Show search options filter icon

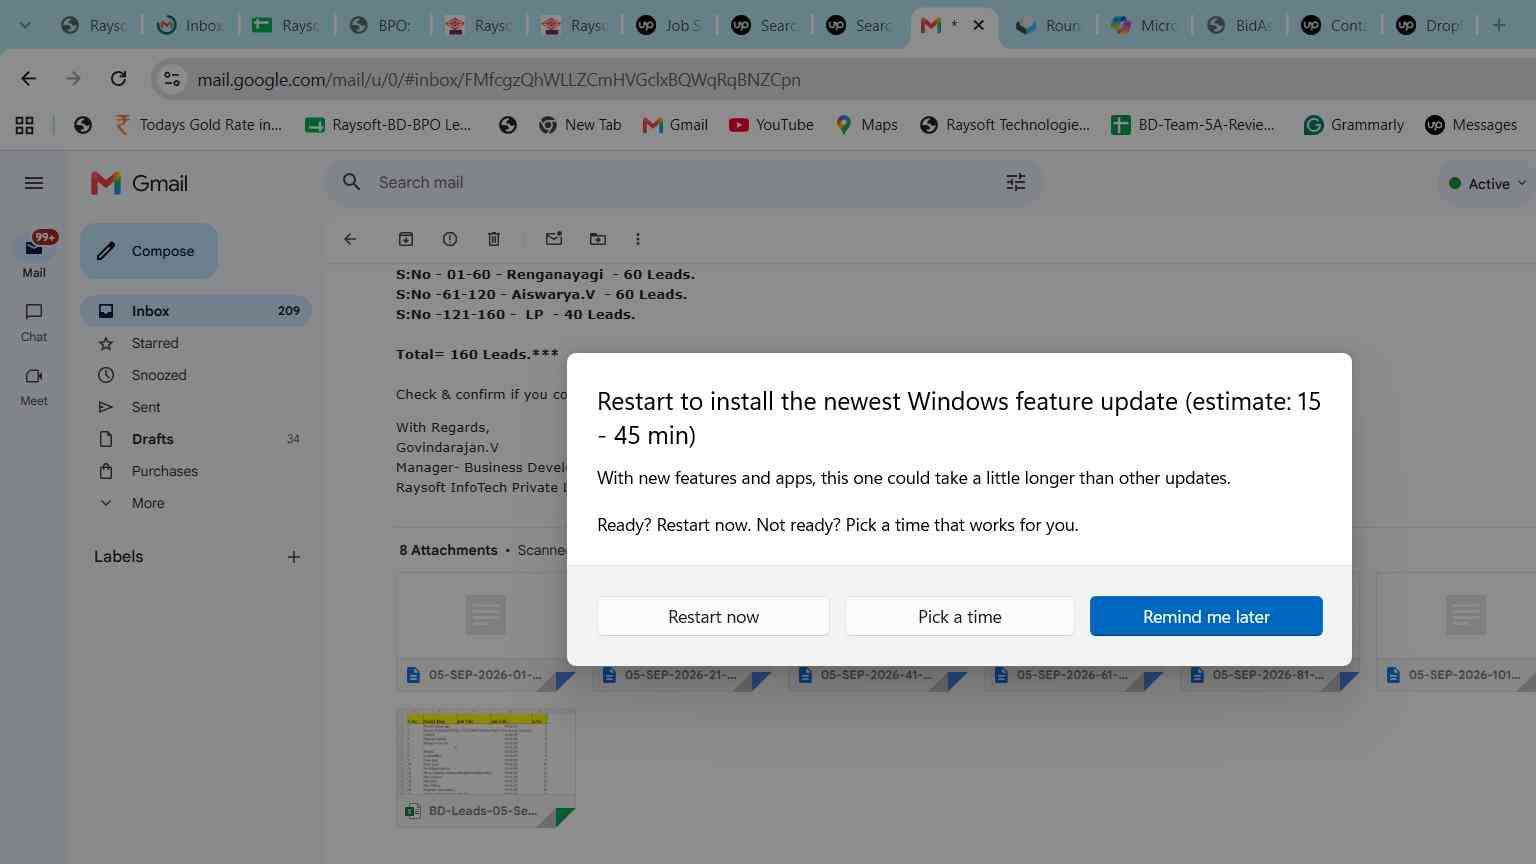[1015, 182]
